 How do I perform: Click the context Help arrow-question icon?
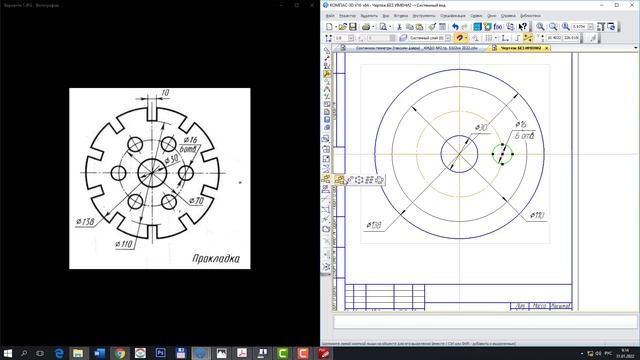(x=522, y=27)
